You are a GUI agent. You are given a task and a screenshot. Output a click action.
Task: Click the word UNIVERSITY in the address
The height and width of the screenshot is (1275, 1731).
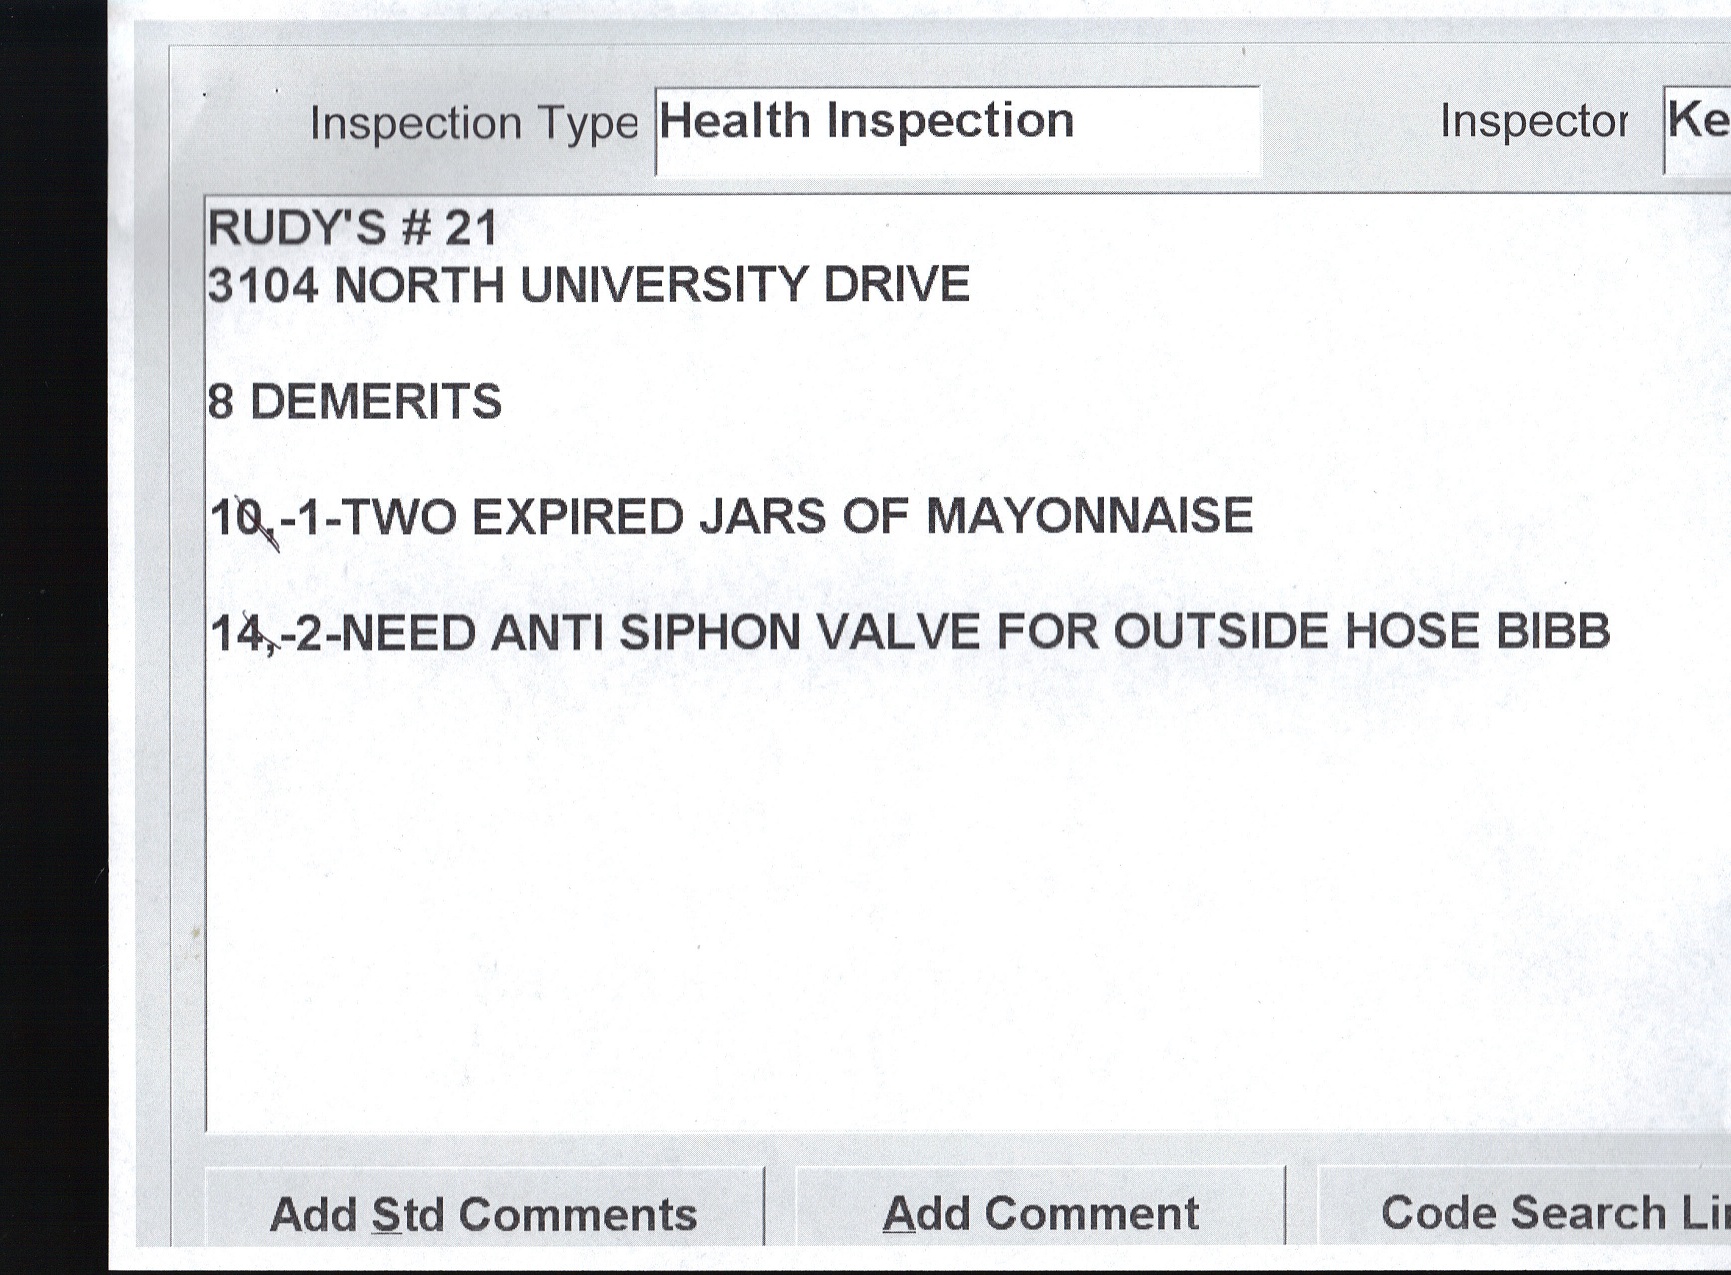pyautogui.click(x=662, y=285)
